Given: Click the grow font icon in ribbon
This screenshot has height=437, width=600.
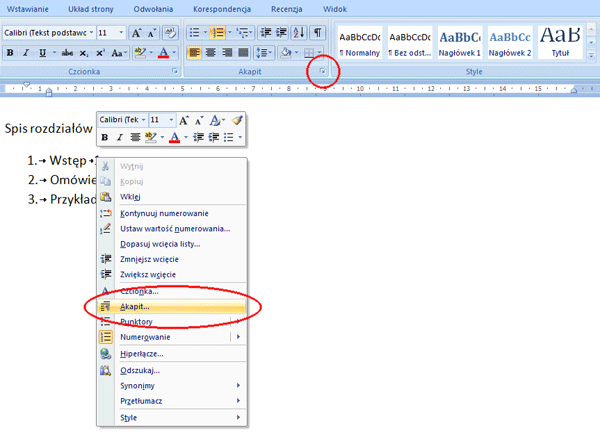Looking at the screenshot, I should (x=136, y=33).
